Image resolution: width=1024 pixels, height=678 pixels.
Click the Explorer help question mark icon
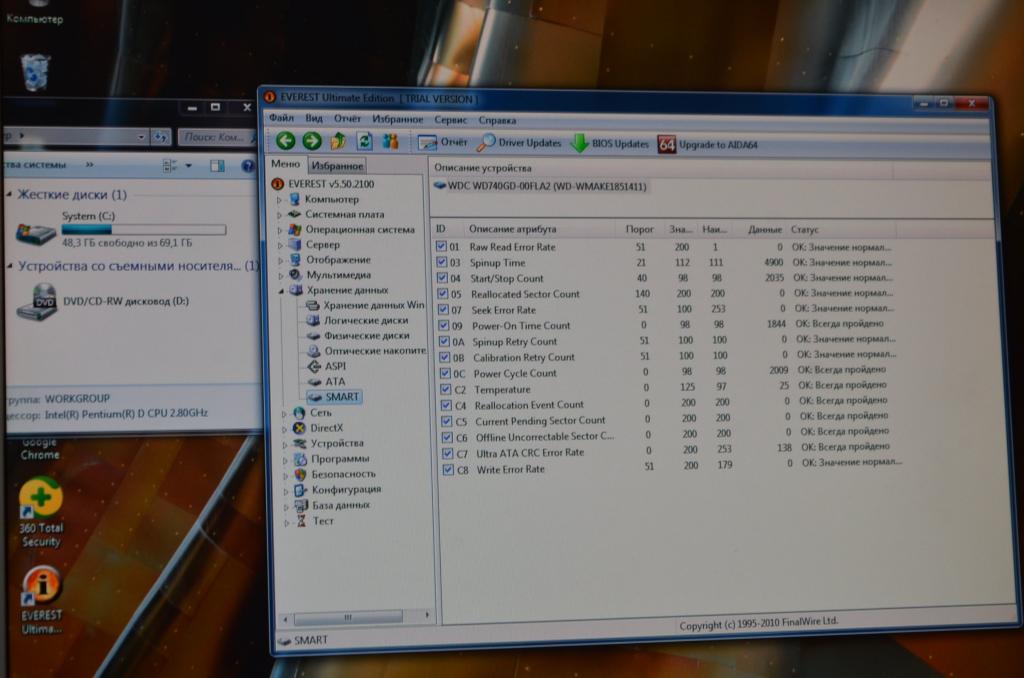click(249, 166)
